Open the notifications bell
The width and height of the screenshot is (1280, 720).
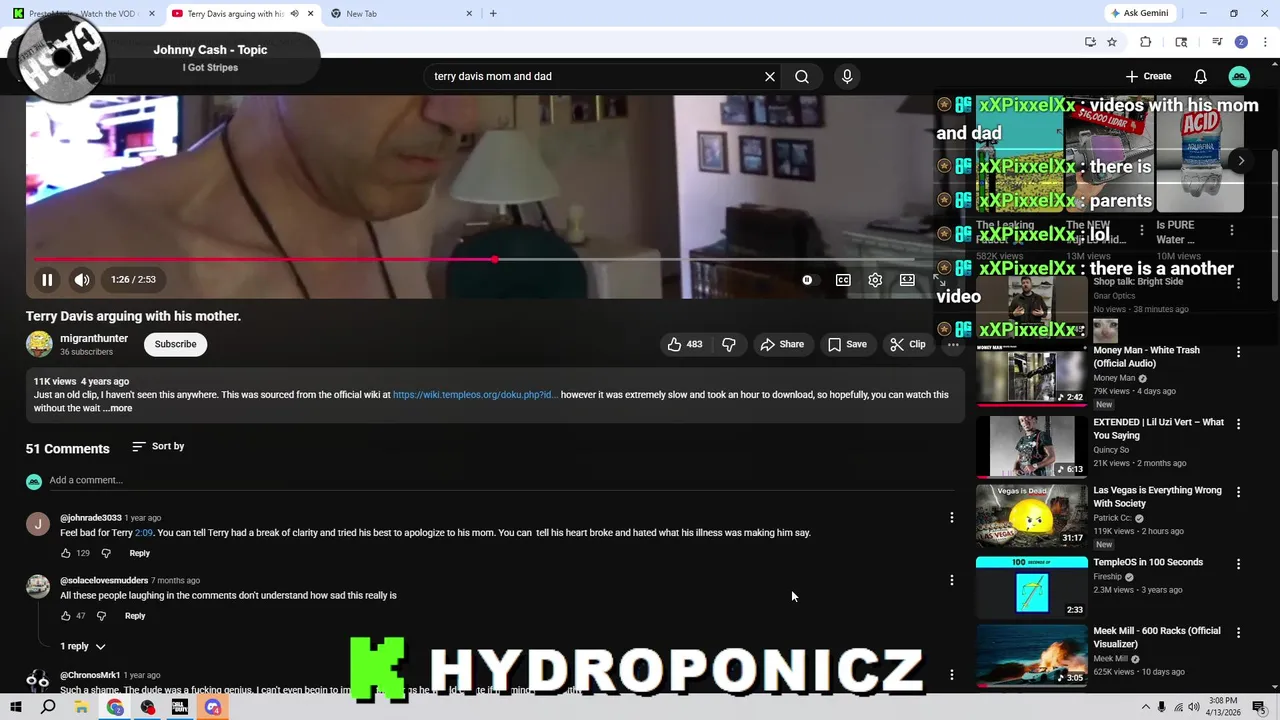tap(1201, 76)
